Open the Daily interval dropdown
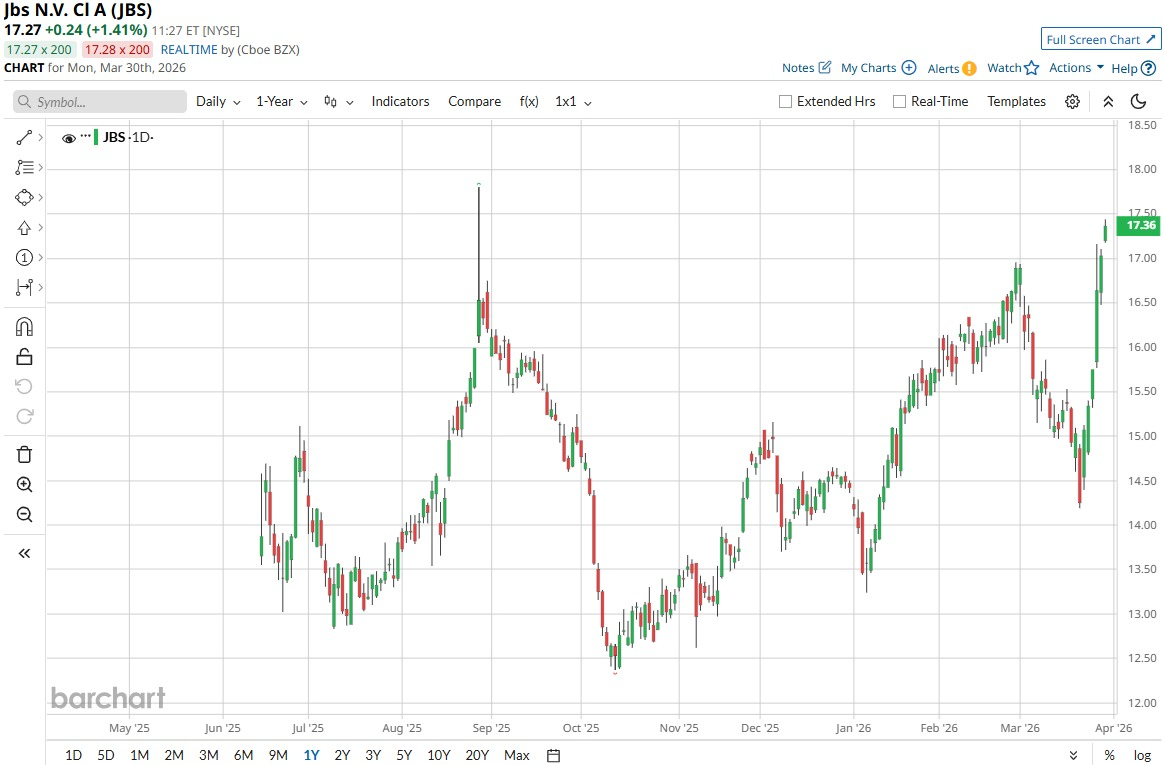The height and width of the screenshot is (765, 1164). coord(218,102)
